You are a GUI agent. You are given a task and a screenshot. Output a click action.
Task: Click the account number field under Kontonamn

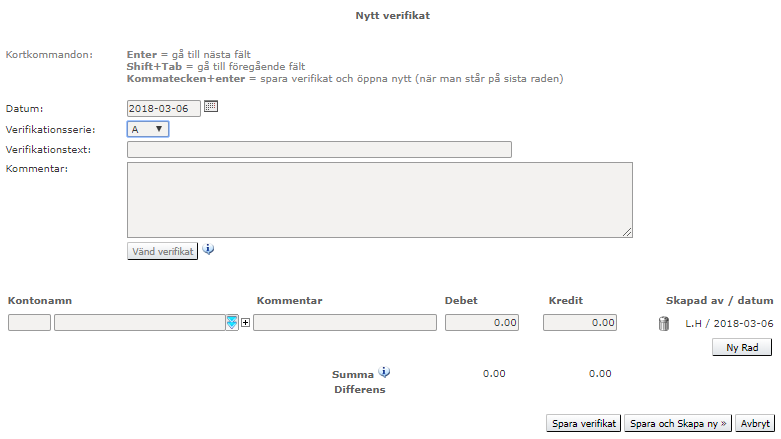click(29, 322)
